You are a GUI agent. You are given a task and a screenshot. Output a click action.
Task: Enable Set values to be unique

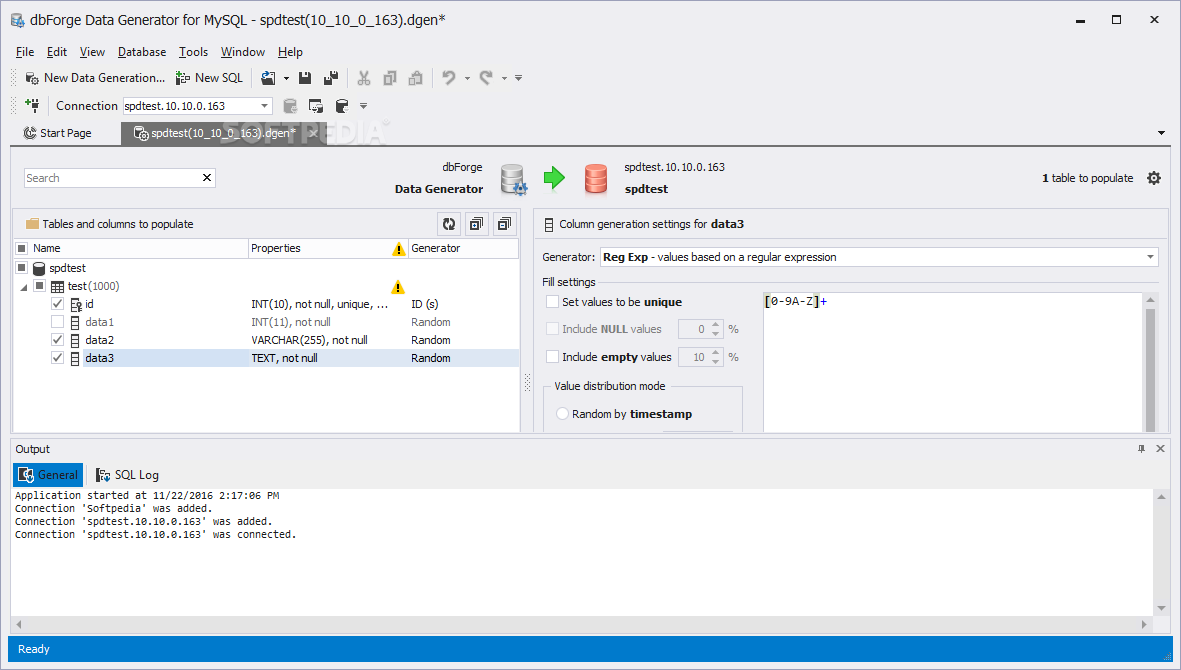coord(552,302)
